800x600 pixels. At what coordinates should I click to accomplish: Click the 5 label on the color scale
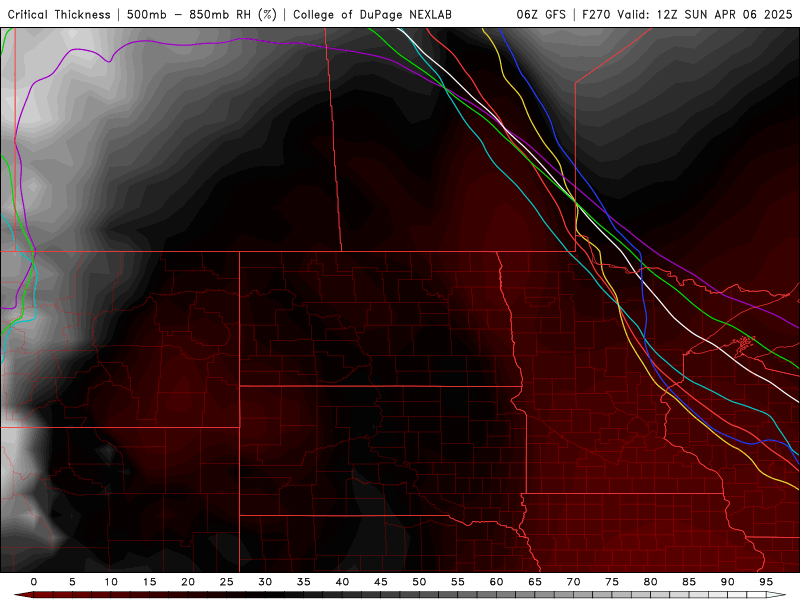click(72, 582)
